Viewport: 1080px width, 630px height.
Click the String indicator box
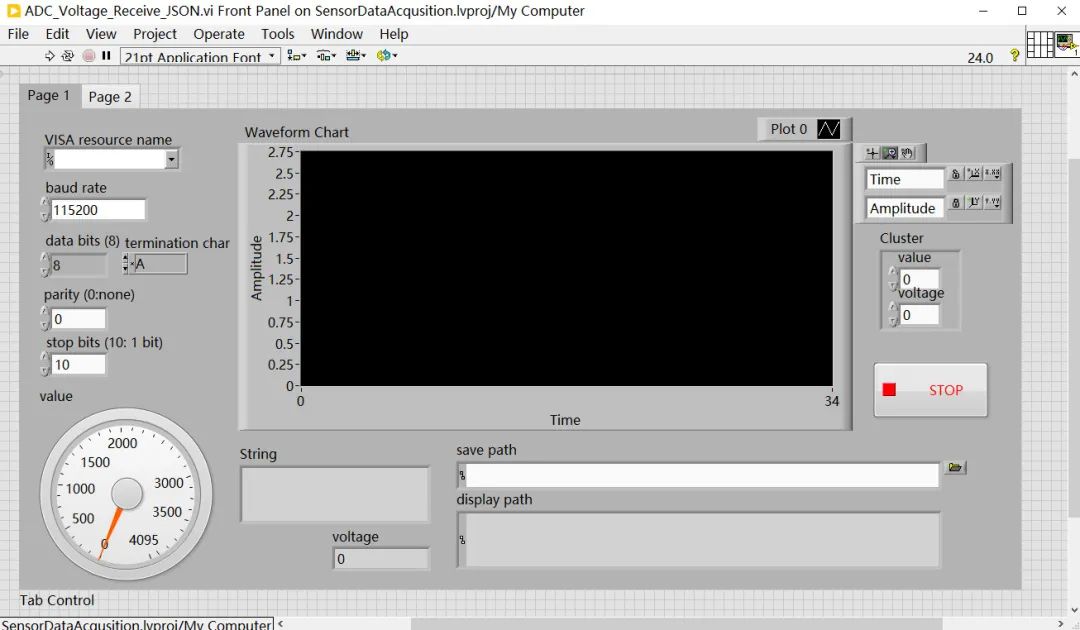coord(335,494)
